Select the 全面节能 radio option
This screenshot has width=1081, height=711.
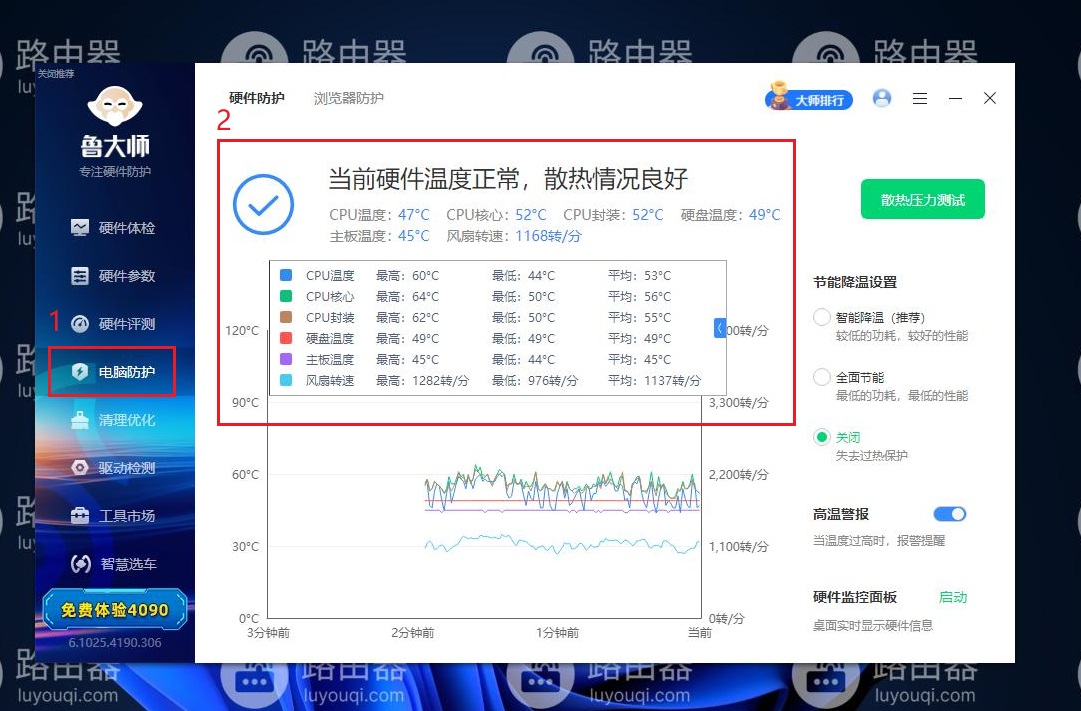click(x=822, y=377)
